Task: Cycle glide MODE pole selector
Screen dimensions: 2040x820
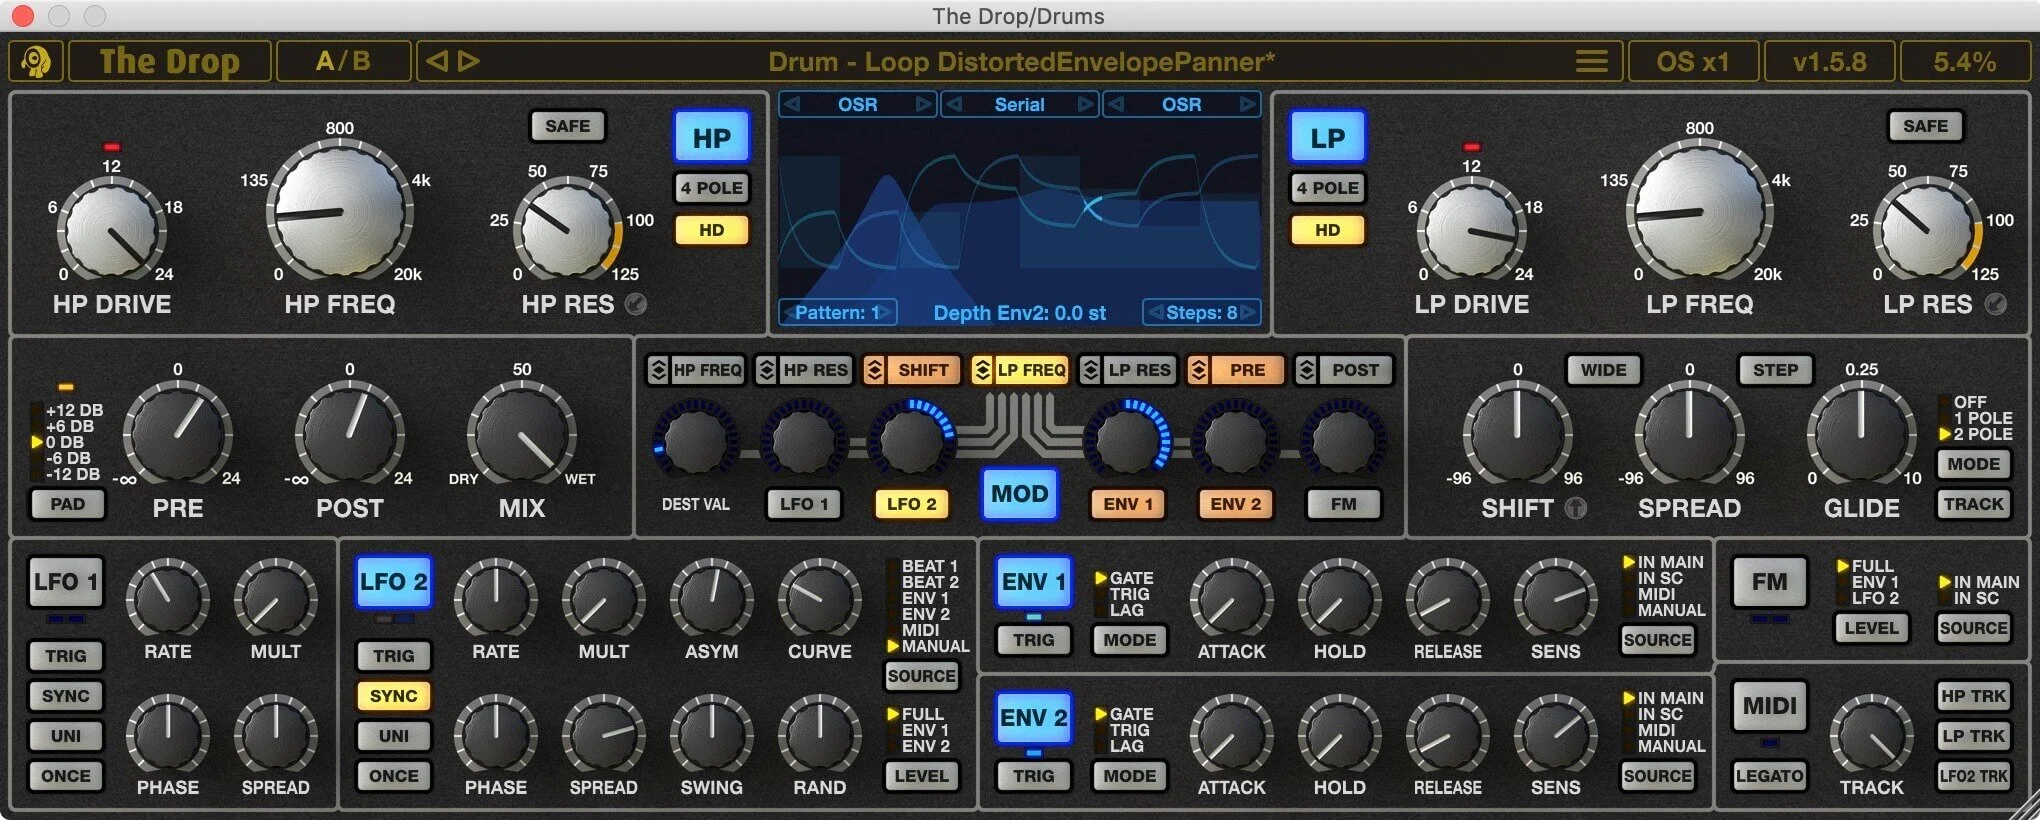Action: [x=1973, y=464]
